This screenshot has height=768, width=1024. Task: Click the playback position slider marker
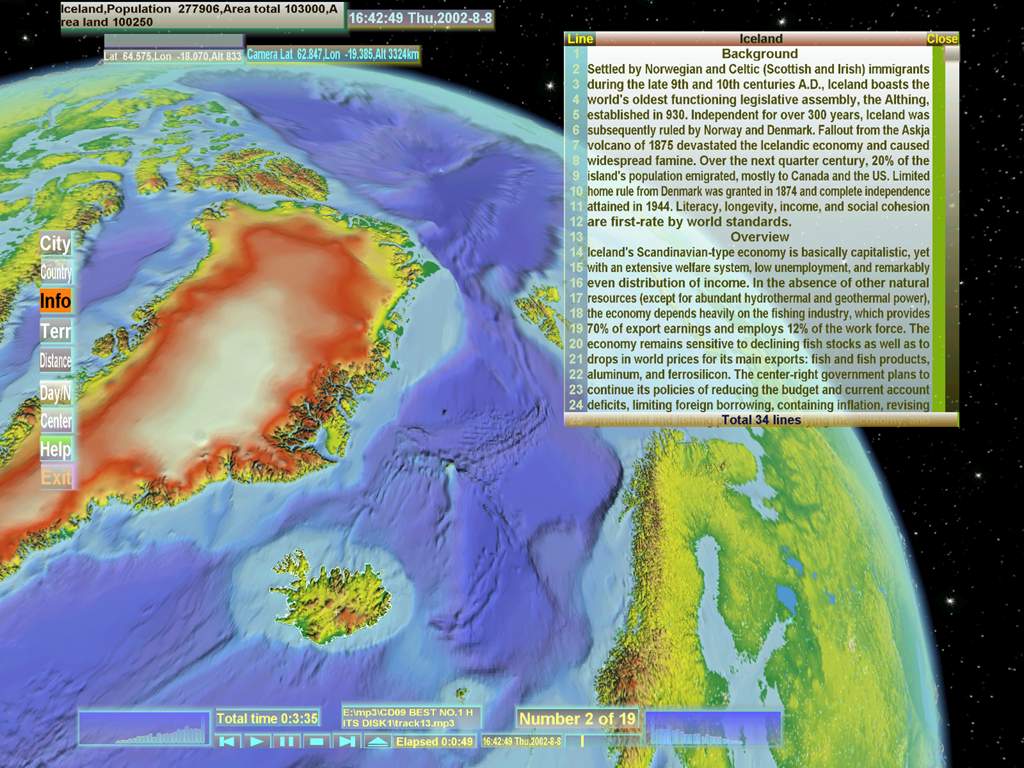click(581, 741)
